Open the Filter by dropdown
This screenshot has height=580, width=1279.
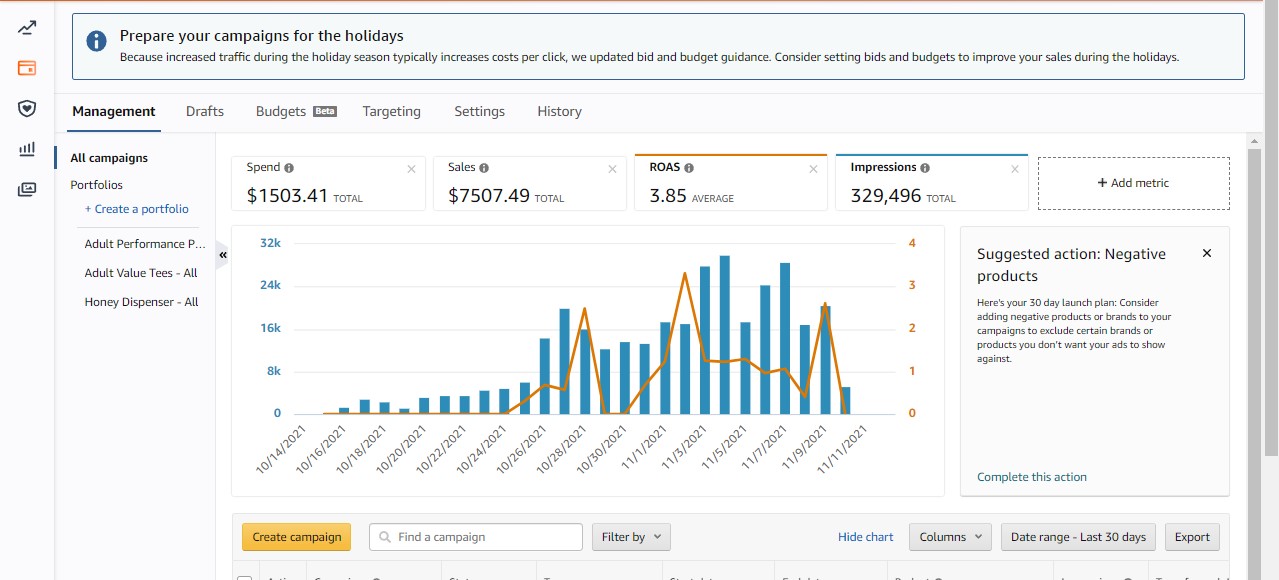tap(631, 537)
